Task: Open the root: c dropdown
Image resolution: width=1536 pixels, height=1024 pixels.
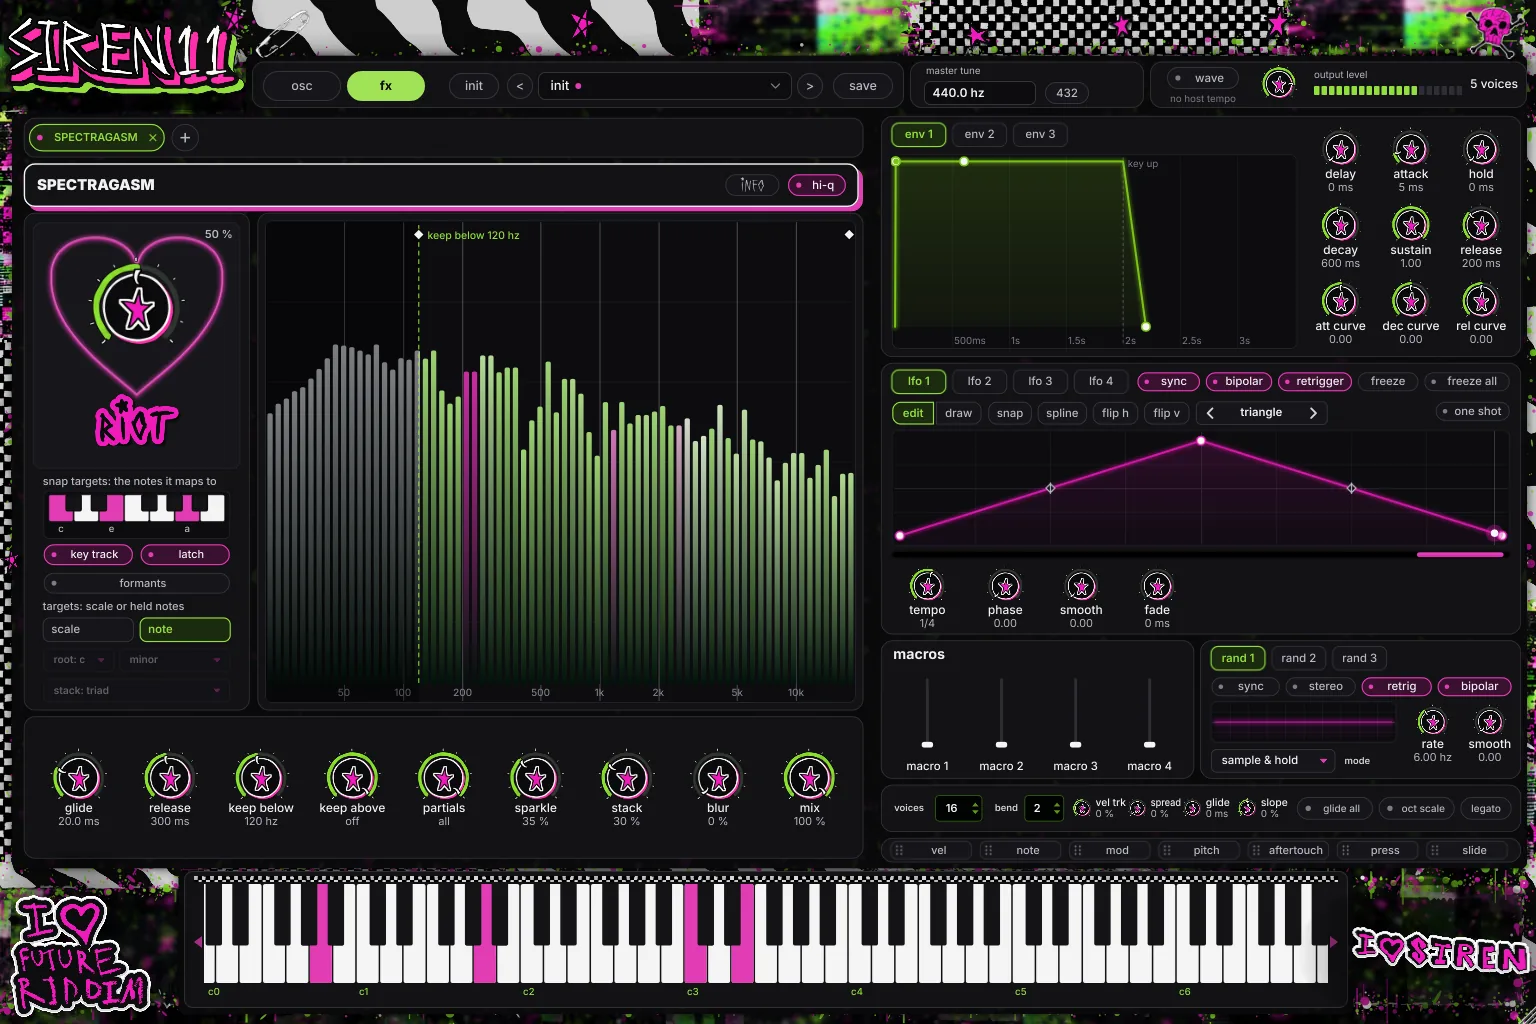Action: pyautogui.click(x=78, y=660)
